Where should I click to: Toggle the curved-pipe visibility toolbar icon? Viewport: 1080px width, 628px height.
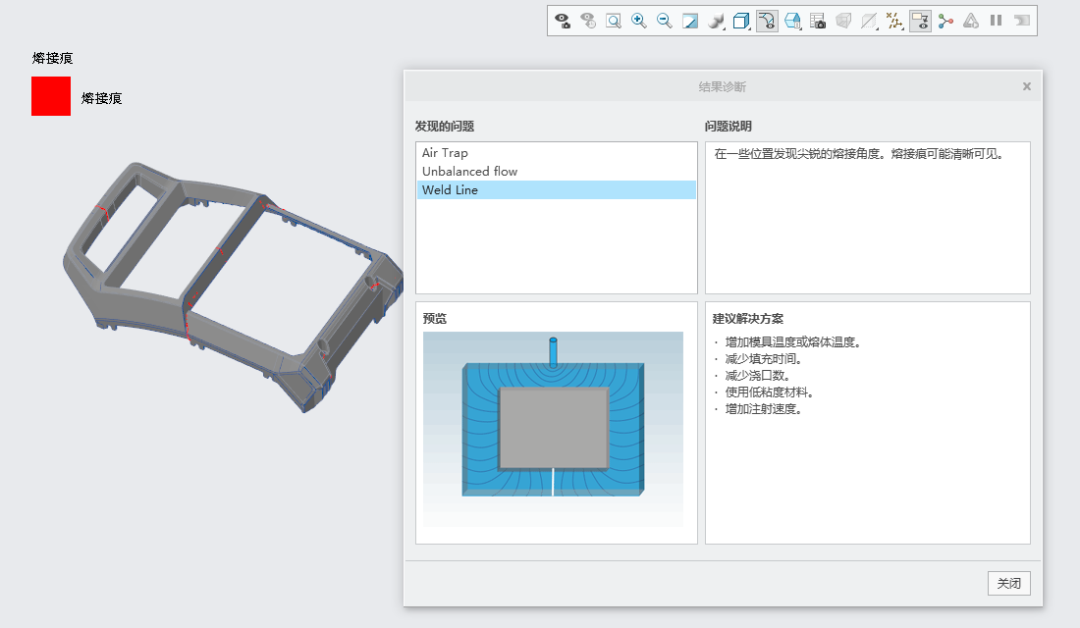tap(767, 21)
